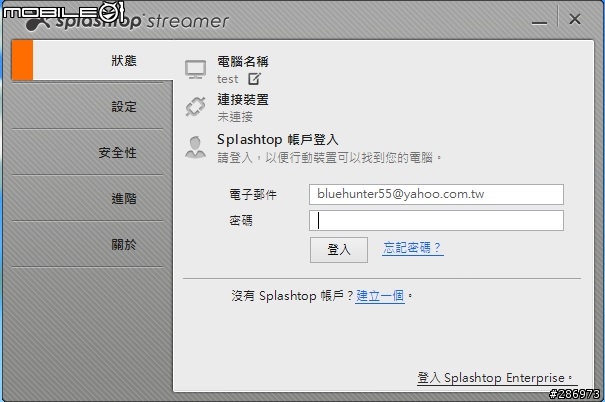Click the computer monitor icon
The height and width of the screenshot is (402, 605).
click(x=196, y=70)
